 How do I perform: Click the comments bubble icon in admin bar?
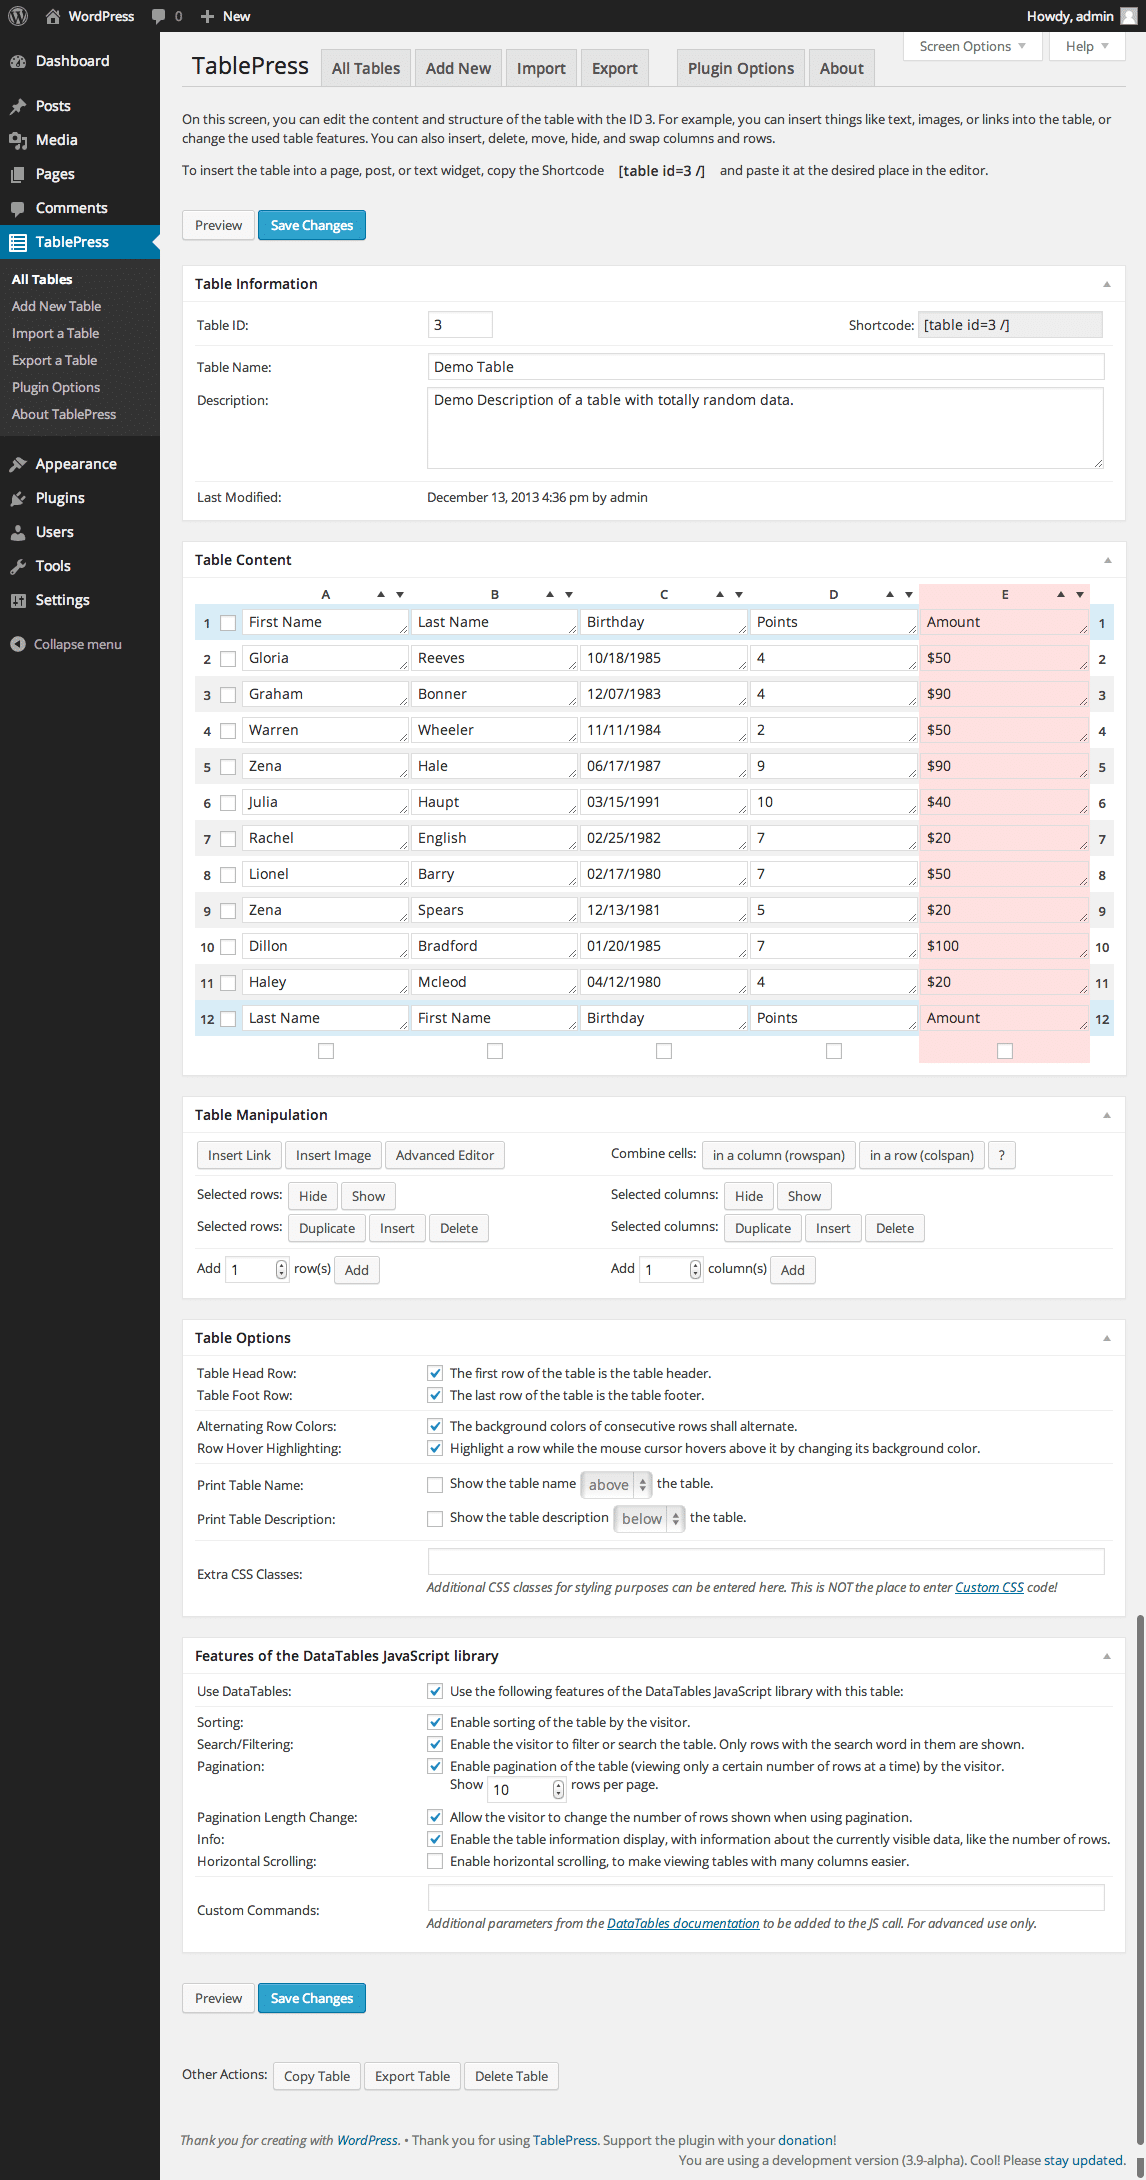click(x=158, y=16)
